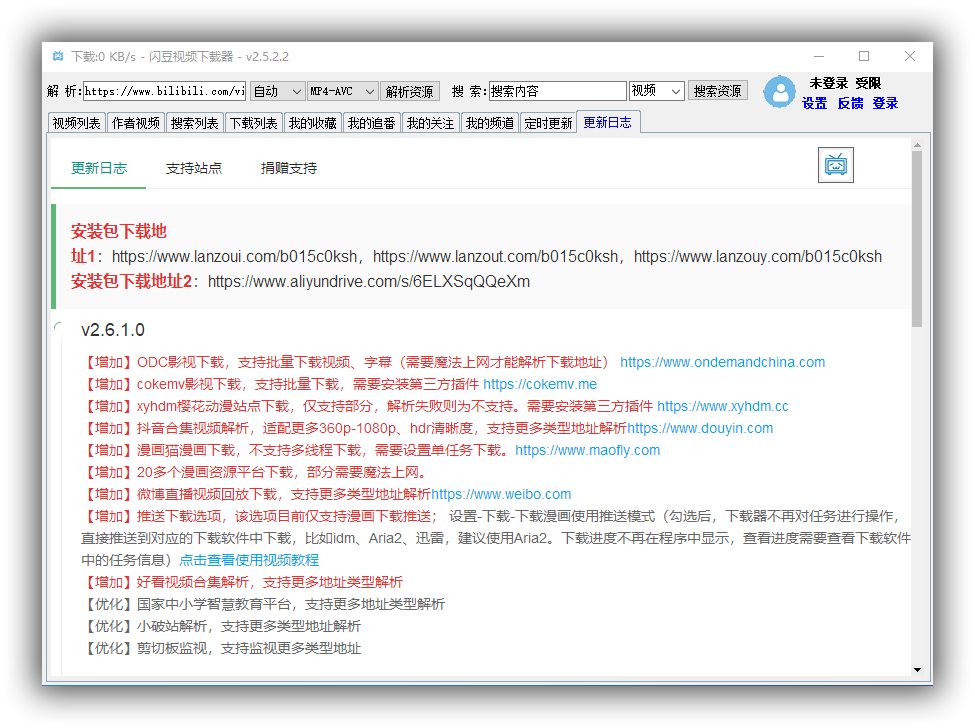Screen dimensions: 975x728
Task: Open the 捐赠支持 sub-tab
Action: point(289,168)
